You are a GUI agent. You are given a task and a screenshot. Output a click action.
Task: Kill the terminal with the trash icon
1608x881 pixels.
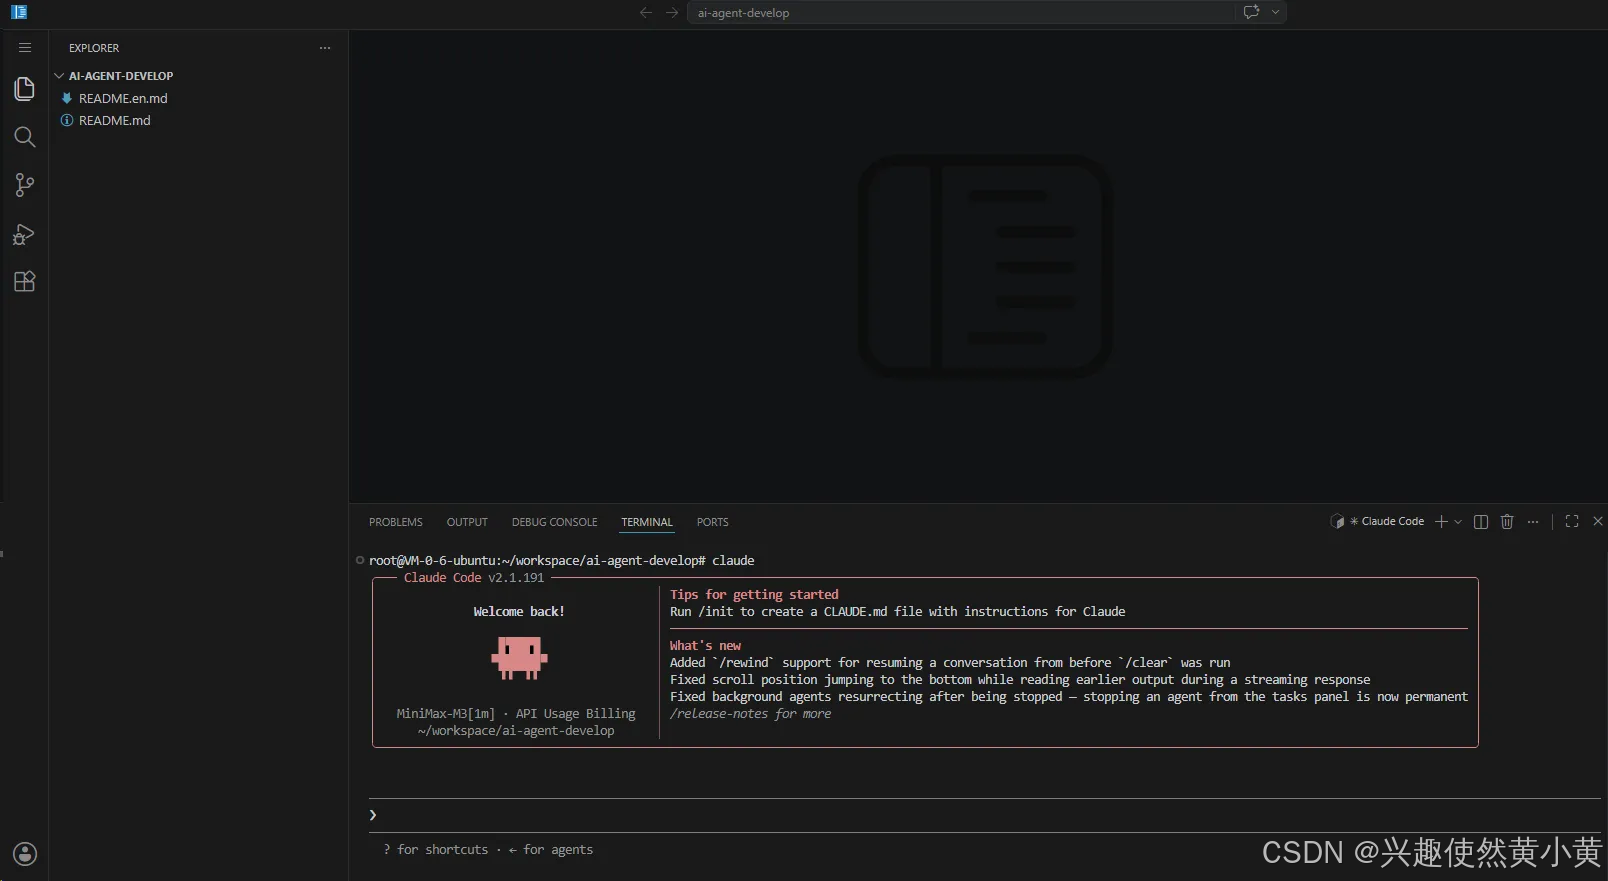pos(1507,521)
